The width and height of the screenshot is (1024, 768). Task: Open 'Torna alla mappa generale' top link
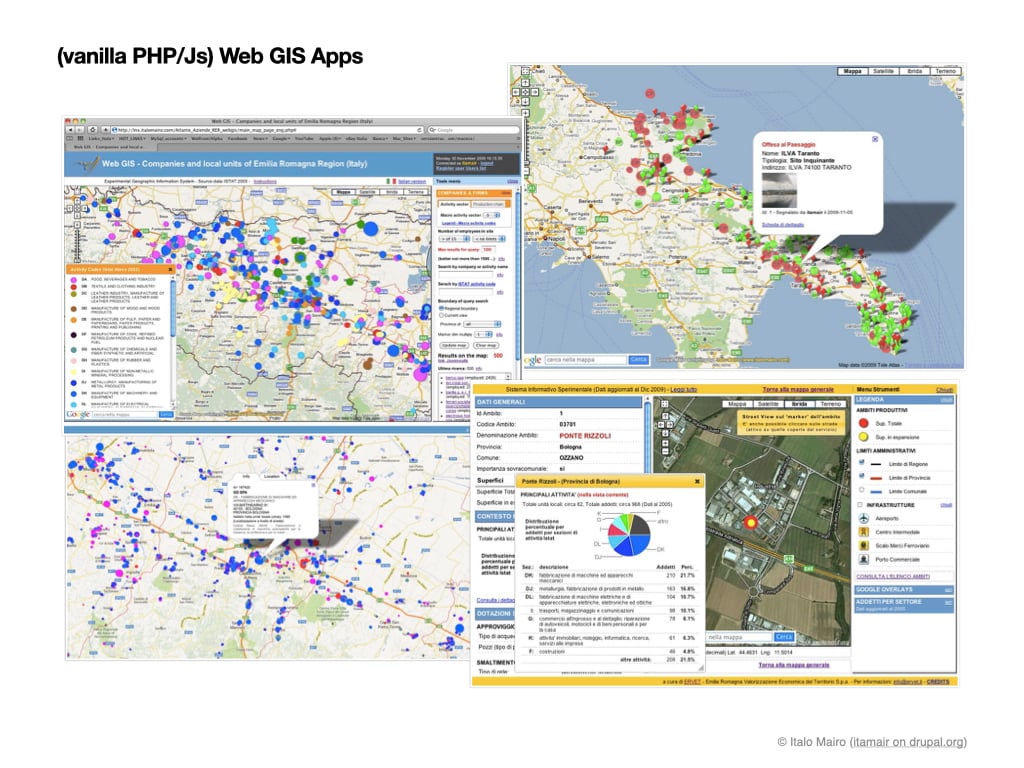(x=798, y=389)
